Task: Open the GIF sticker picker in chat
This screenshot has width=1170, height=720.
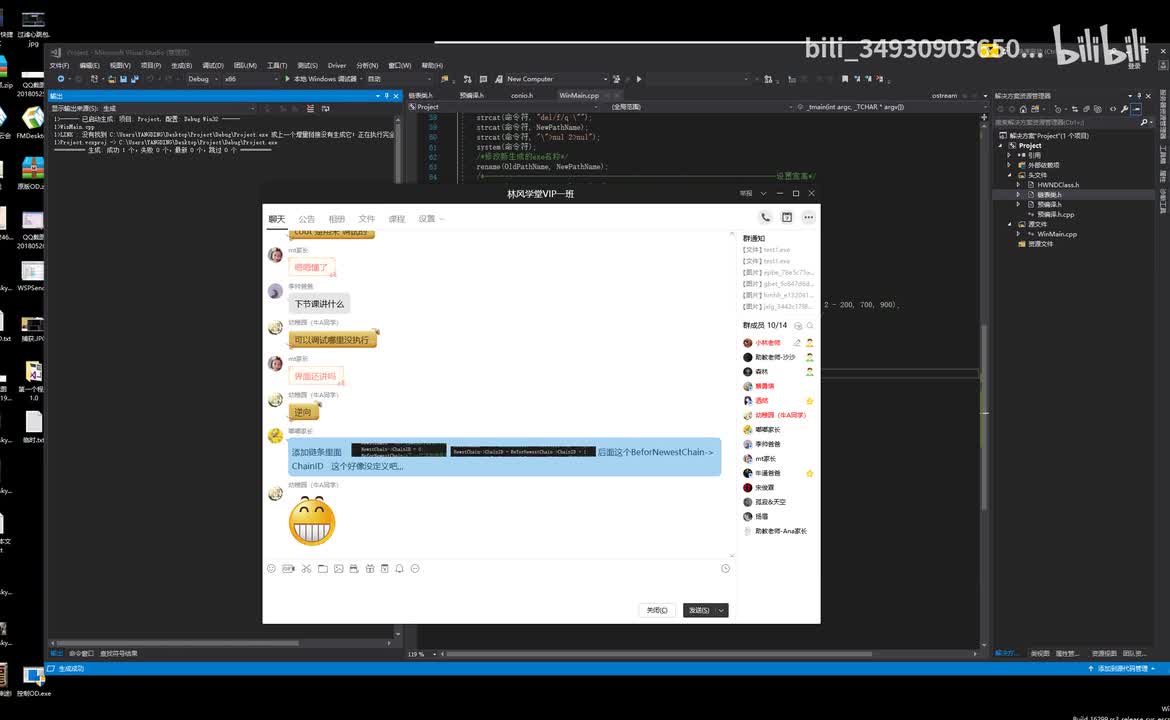Action: click(288, 569)
